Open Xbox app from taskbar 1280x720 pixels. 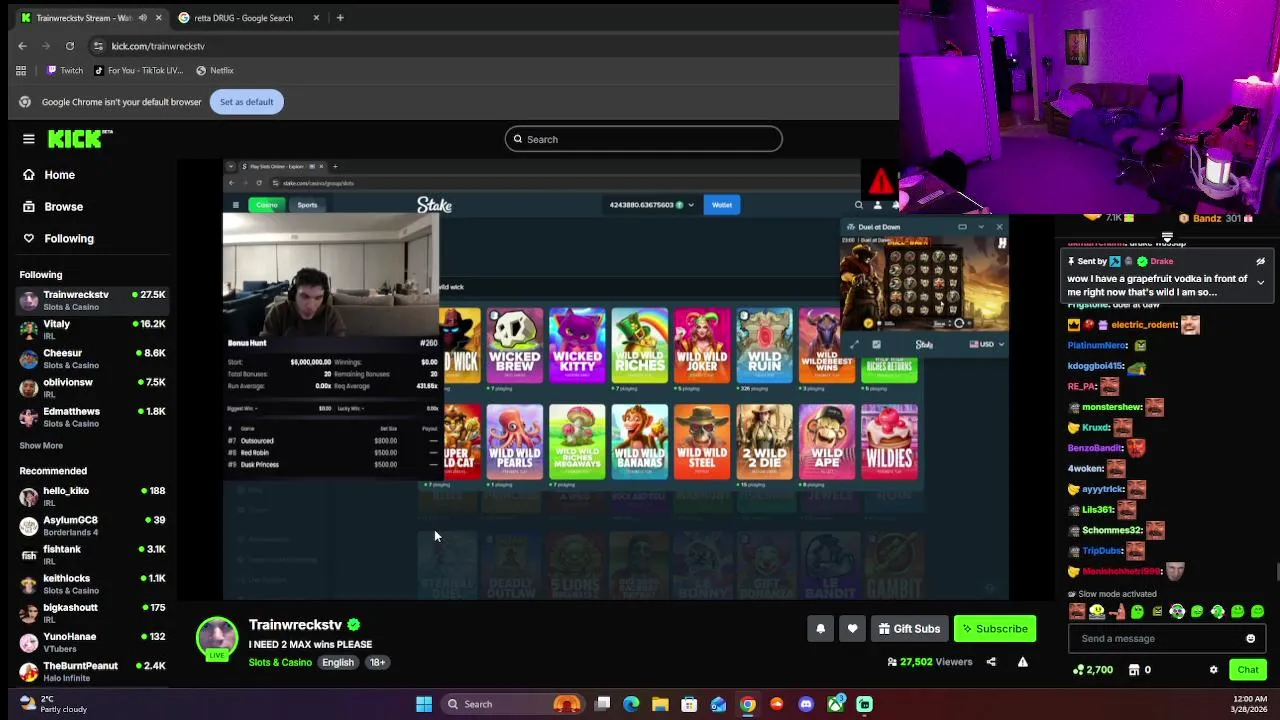pos(835,704)
